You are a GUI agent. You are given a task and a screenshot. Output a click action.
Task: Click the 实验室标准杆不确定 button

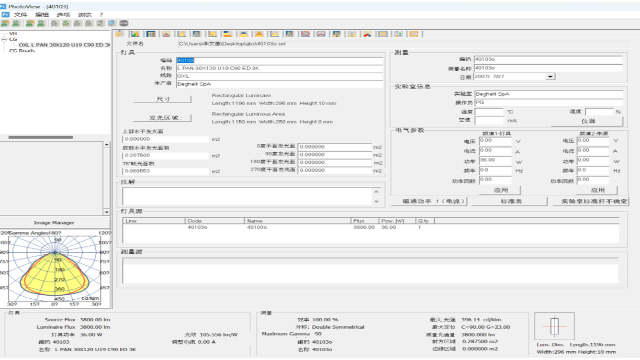tap(591, 201)
